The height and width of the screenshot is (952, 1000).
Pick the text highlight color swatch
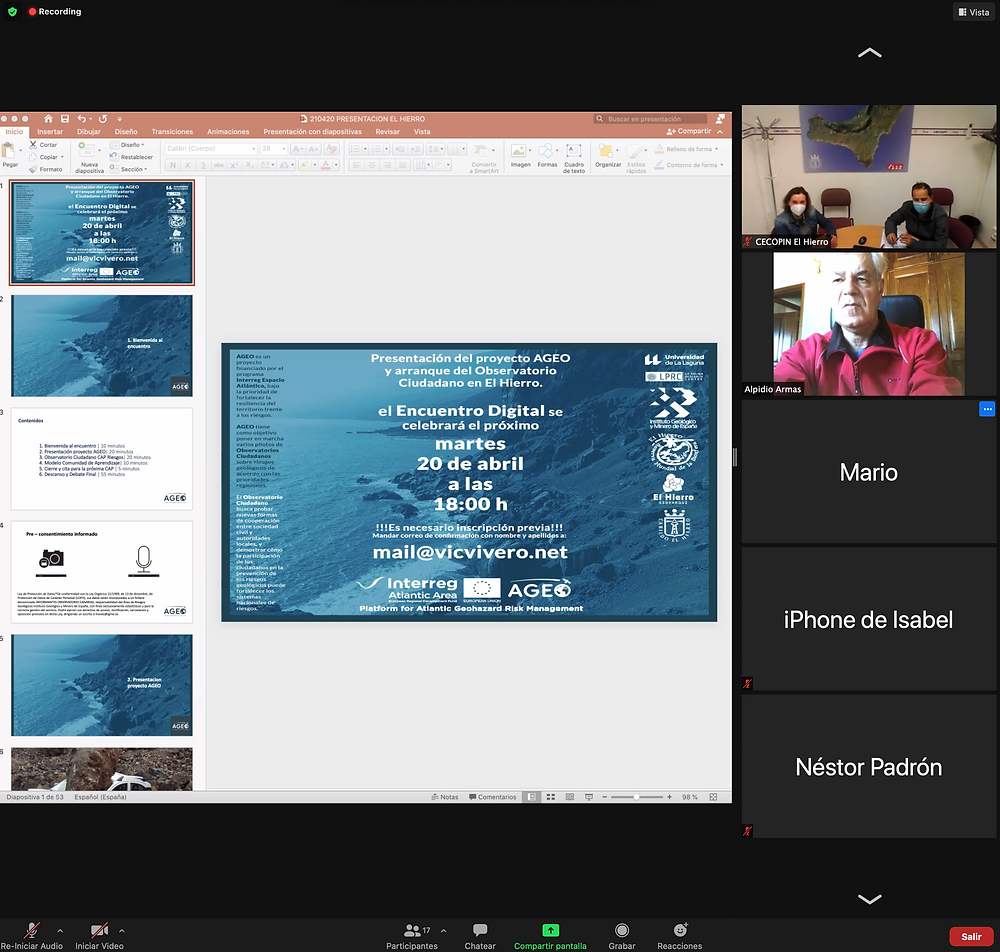coord(305,165)
